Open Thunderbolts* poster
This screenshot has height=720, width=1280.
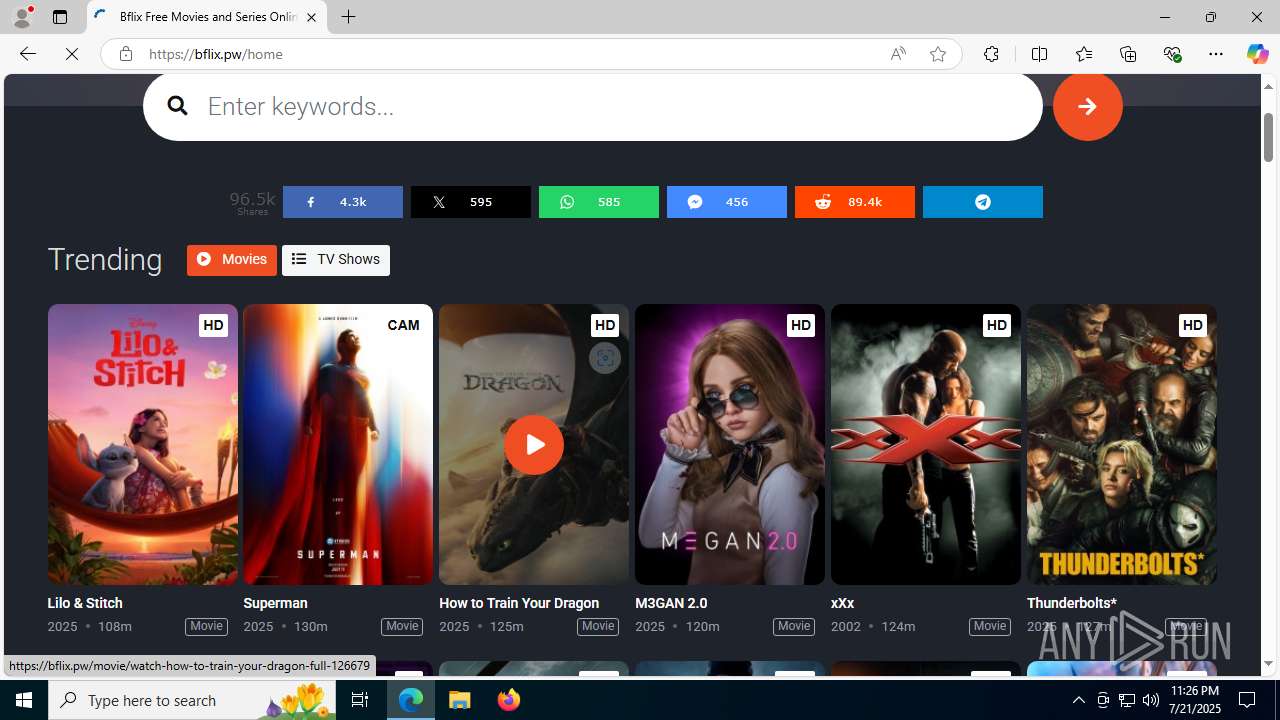[x=1122, y=444]
